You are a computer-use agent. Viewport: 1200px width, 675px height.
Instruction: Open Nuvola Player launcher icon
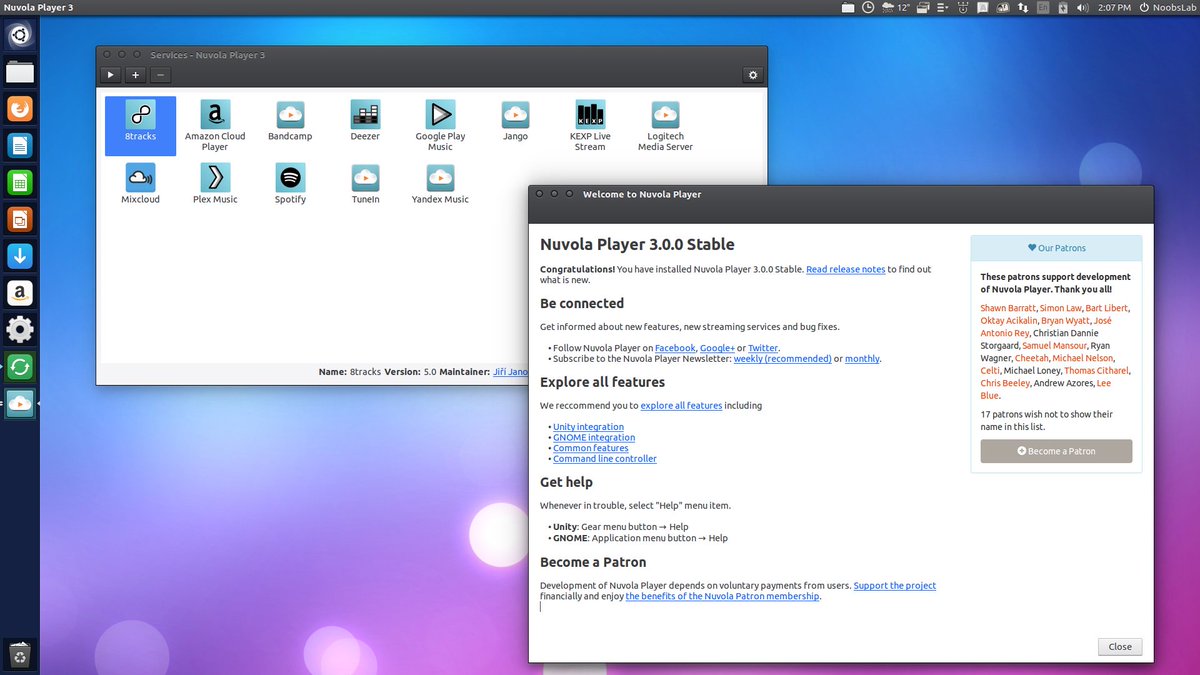(x=20, y=403)
